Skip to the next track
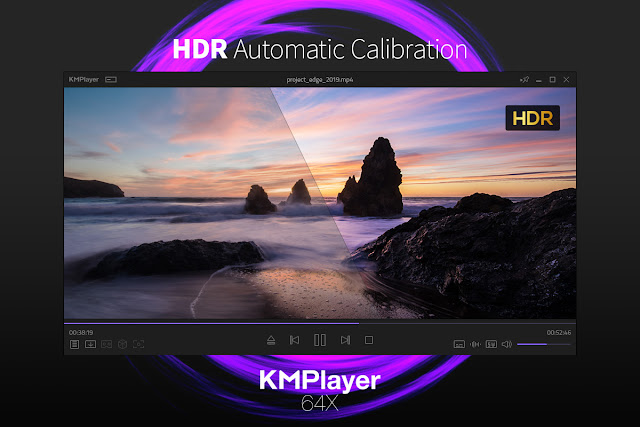Screen dimensions: 640x427 pyautogui.click(x=345, y=340)
